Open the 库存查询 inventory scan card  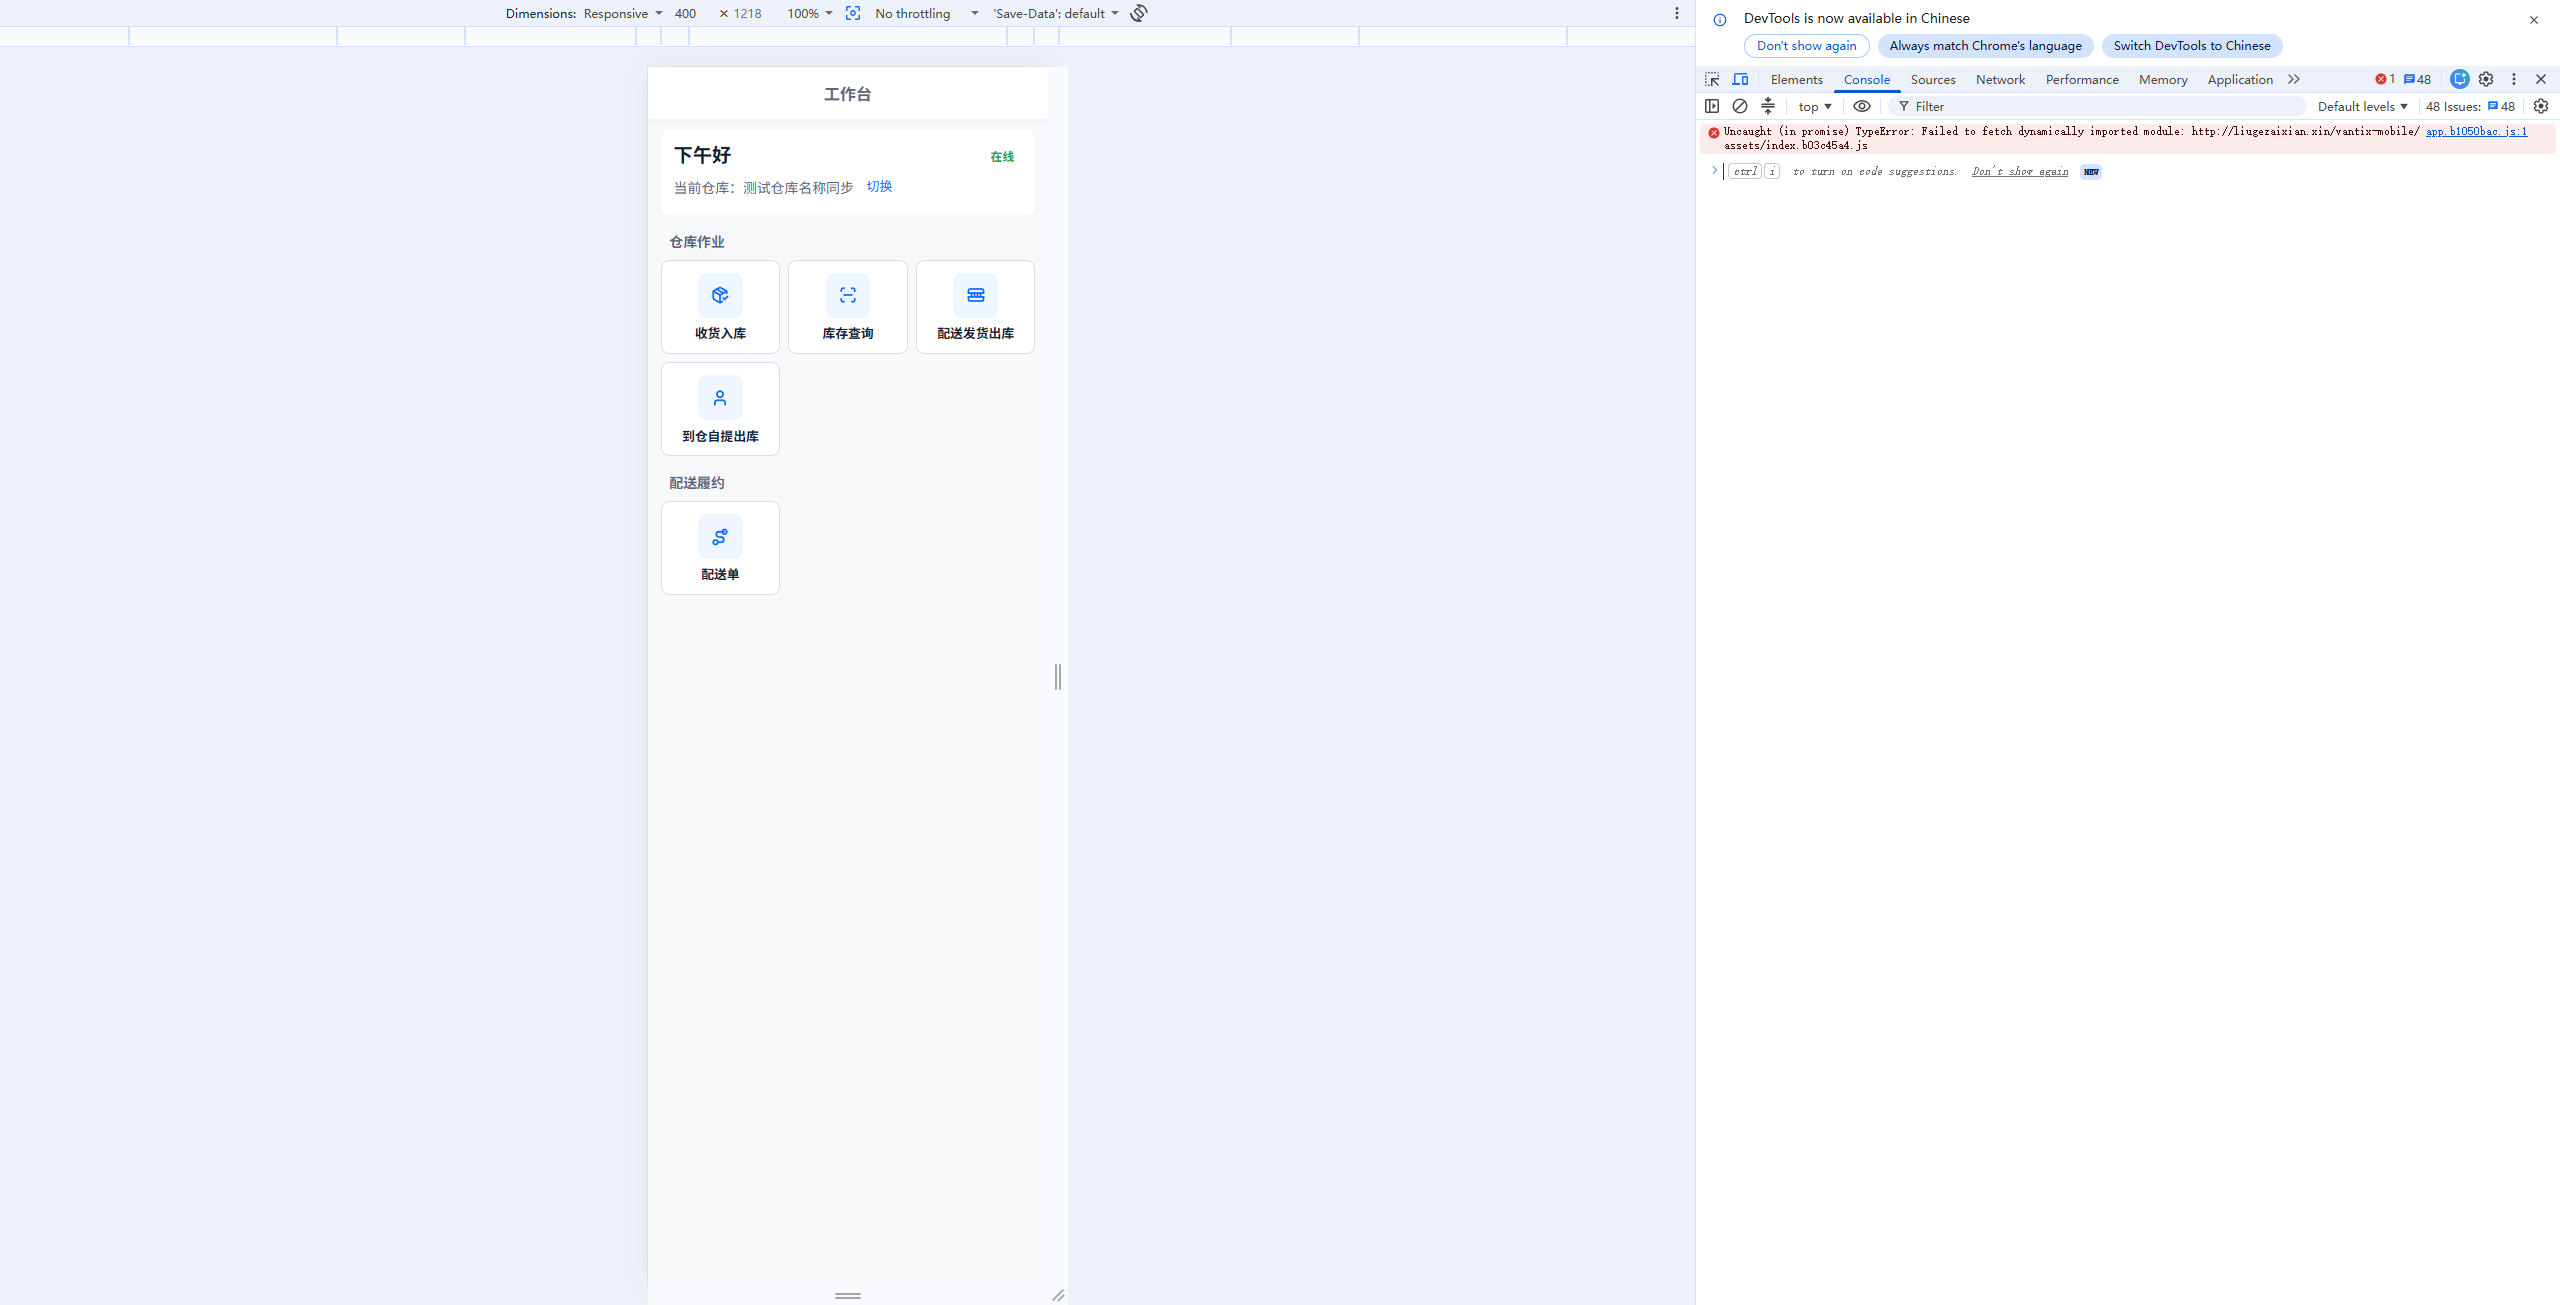click(x=847, y=307)
